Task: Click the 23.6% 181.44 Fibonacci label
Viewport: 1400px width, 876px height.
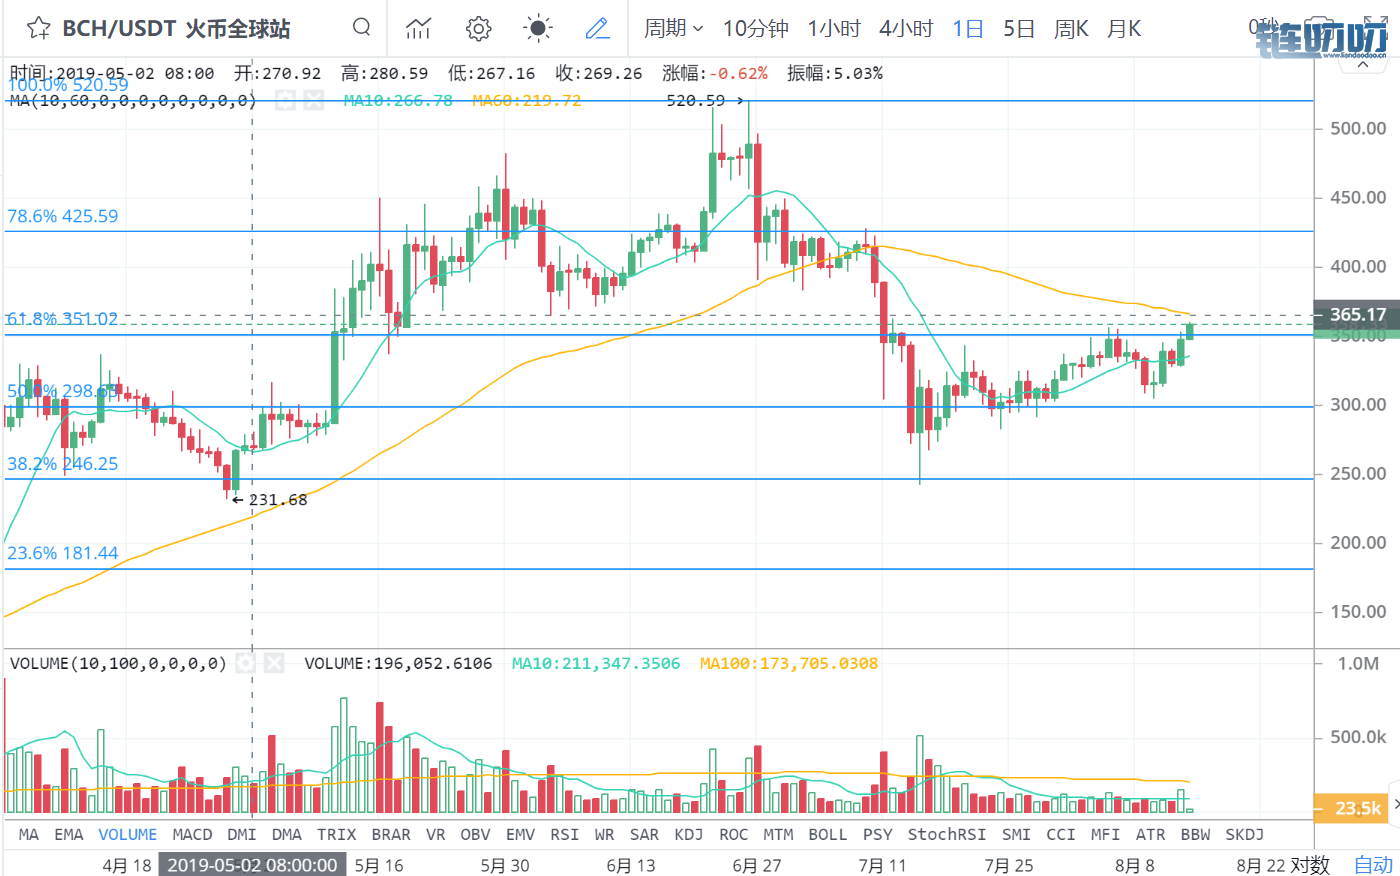Action: (62, 553)
